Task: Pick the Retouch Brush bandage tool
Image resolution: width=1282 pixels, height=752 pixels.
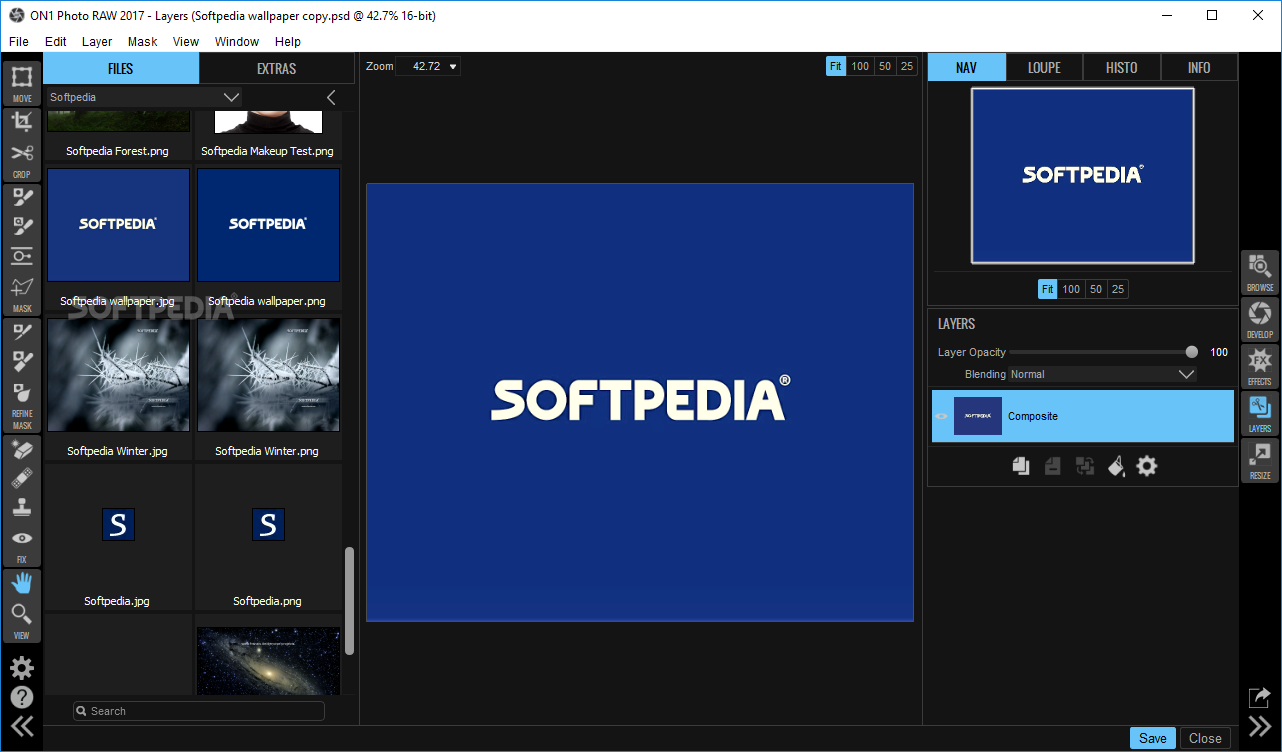Action: pyautogui.click(x=22, y=477)
